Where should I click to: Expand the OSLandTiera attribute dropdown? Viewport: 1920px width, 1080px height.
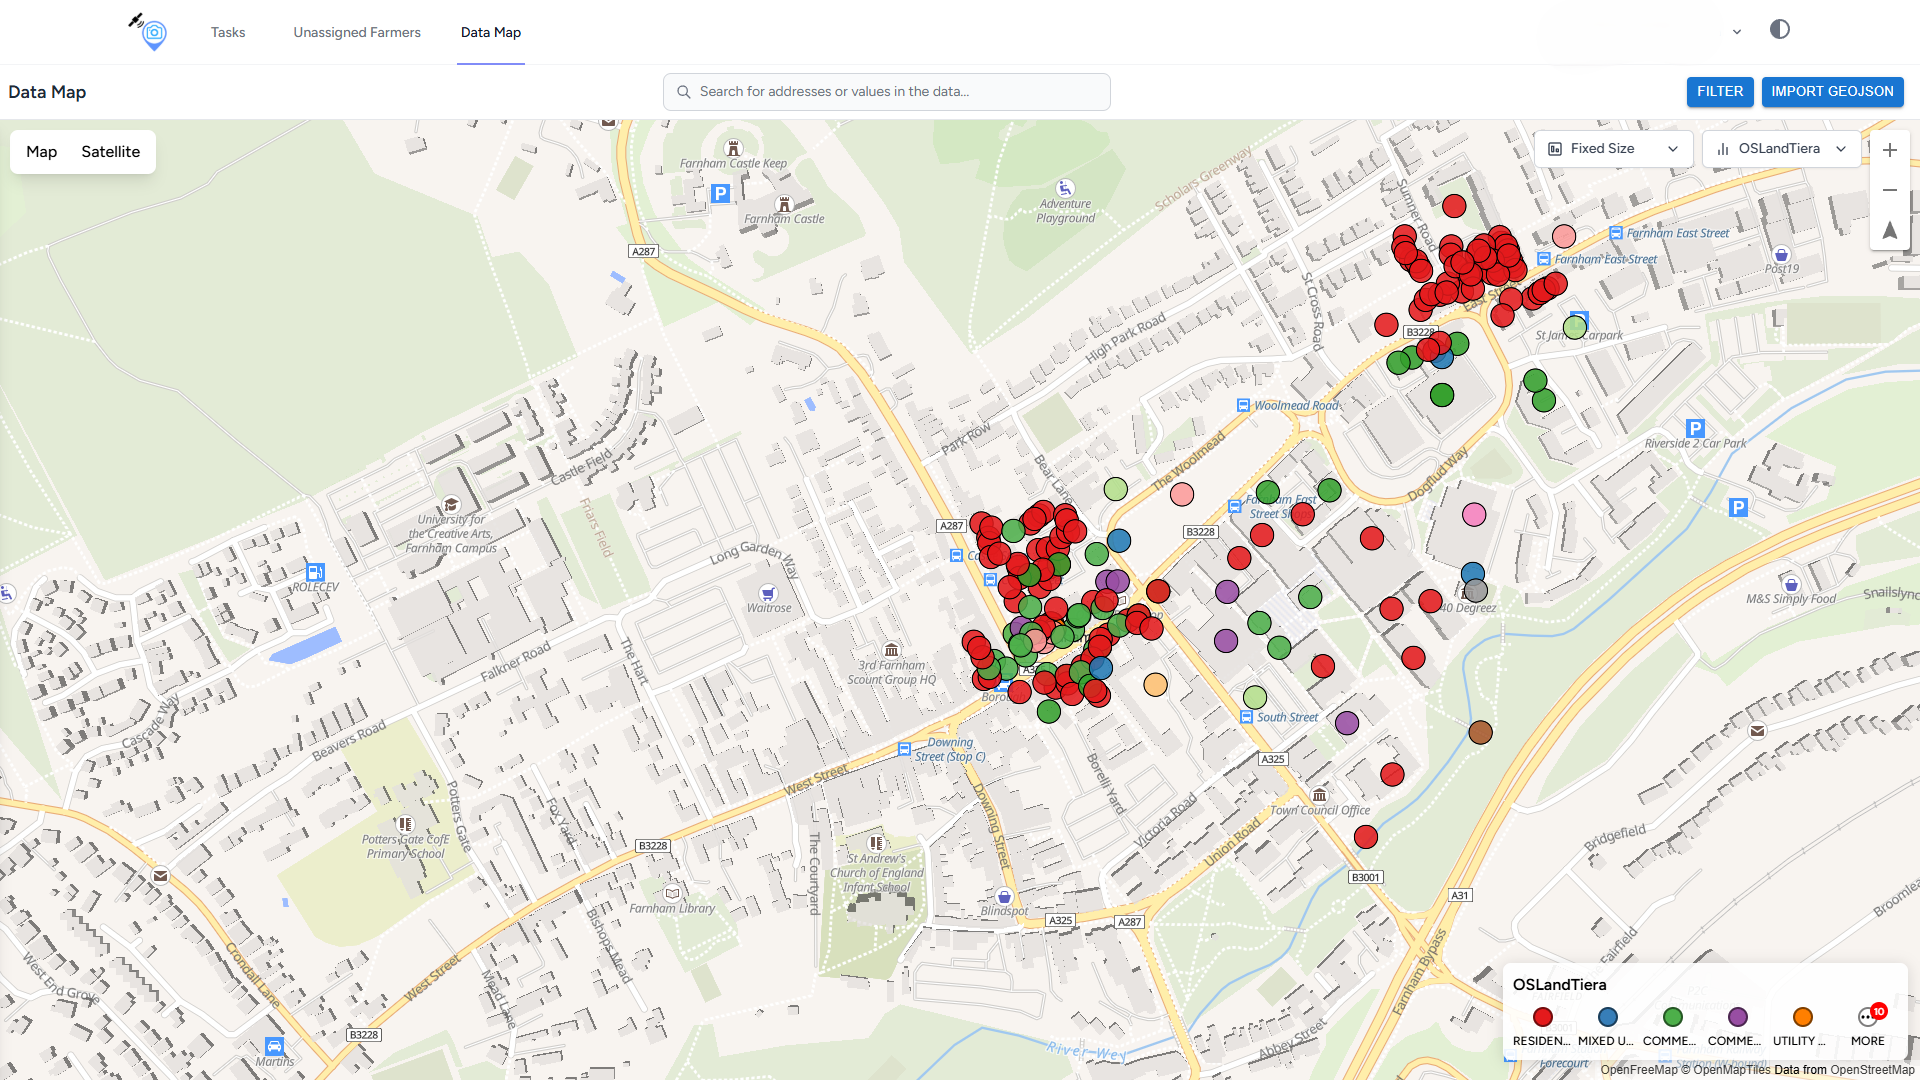(1781, 149)
